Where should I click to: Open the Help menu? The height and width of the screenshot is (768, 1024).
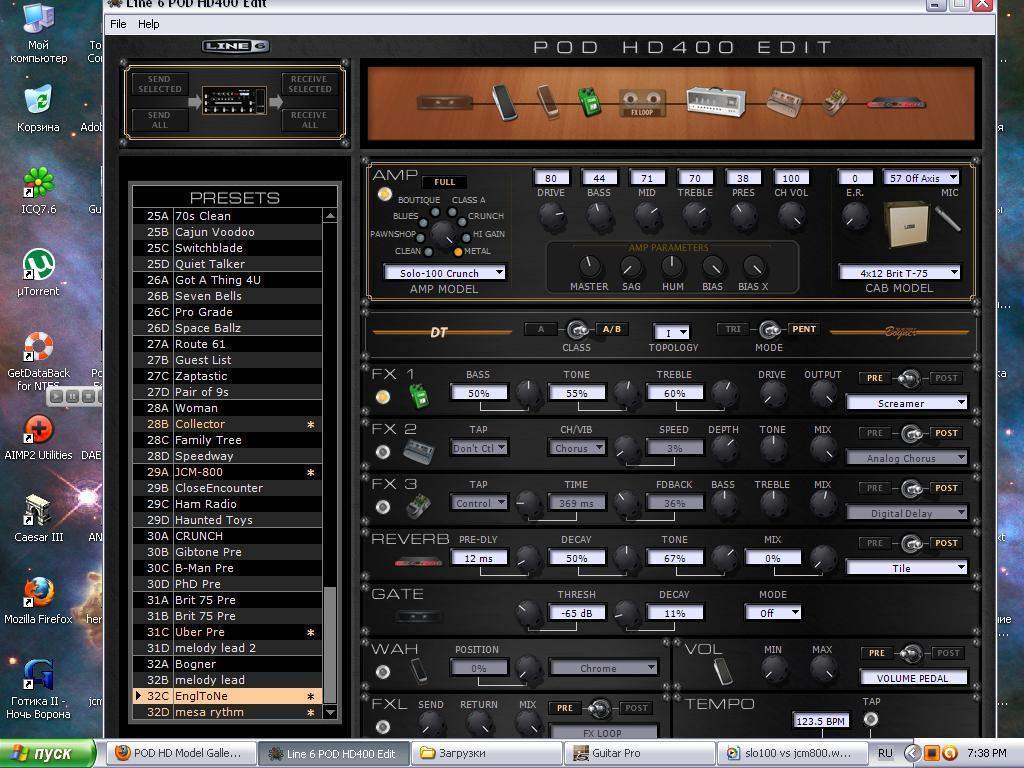[x=148, y=24]
